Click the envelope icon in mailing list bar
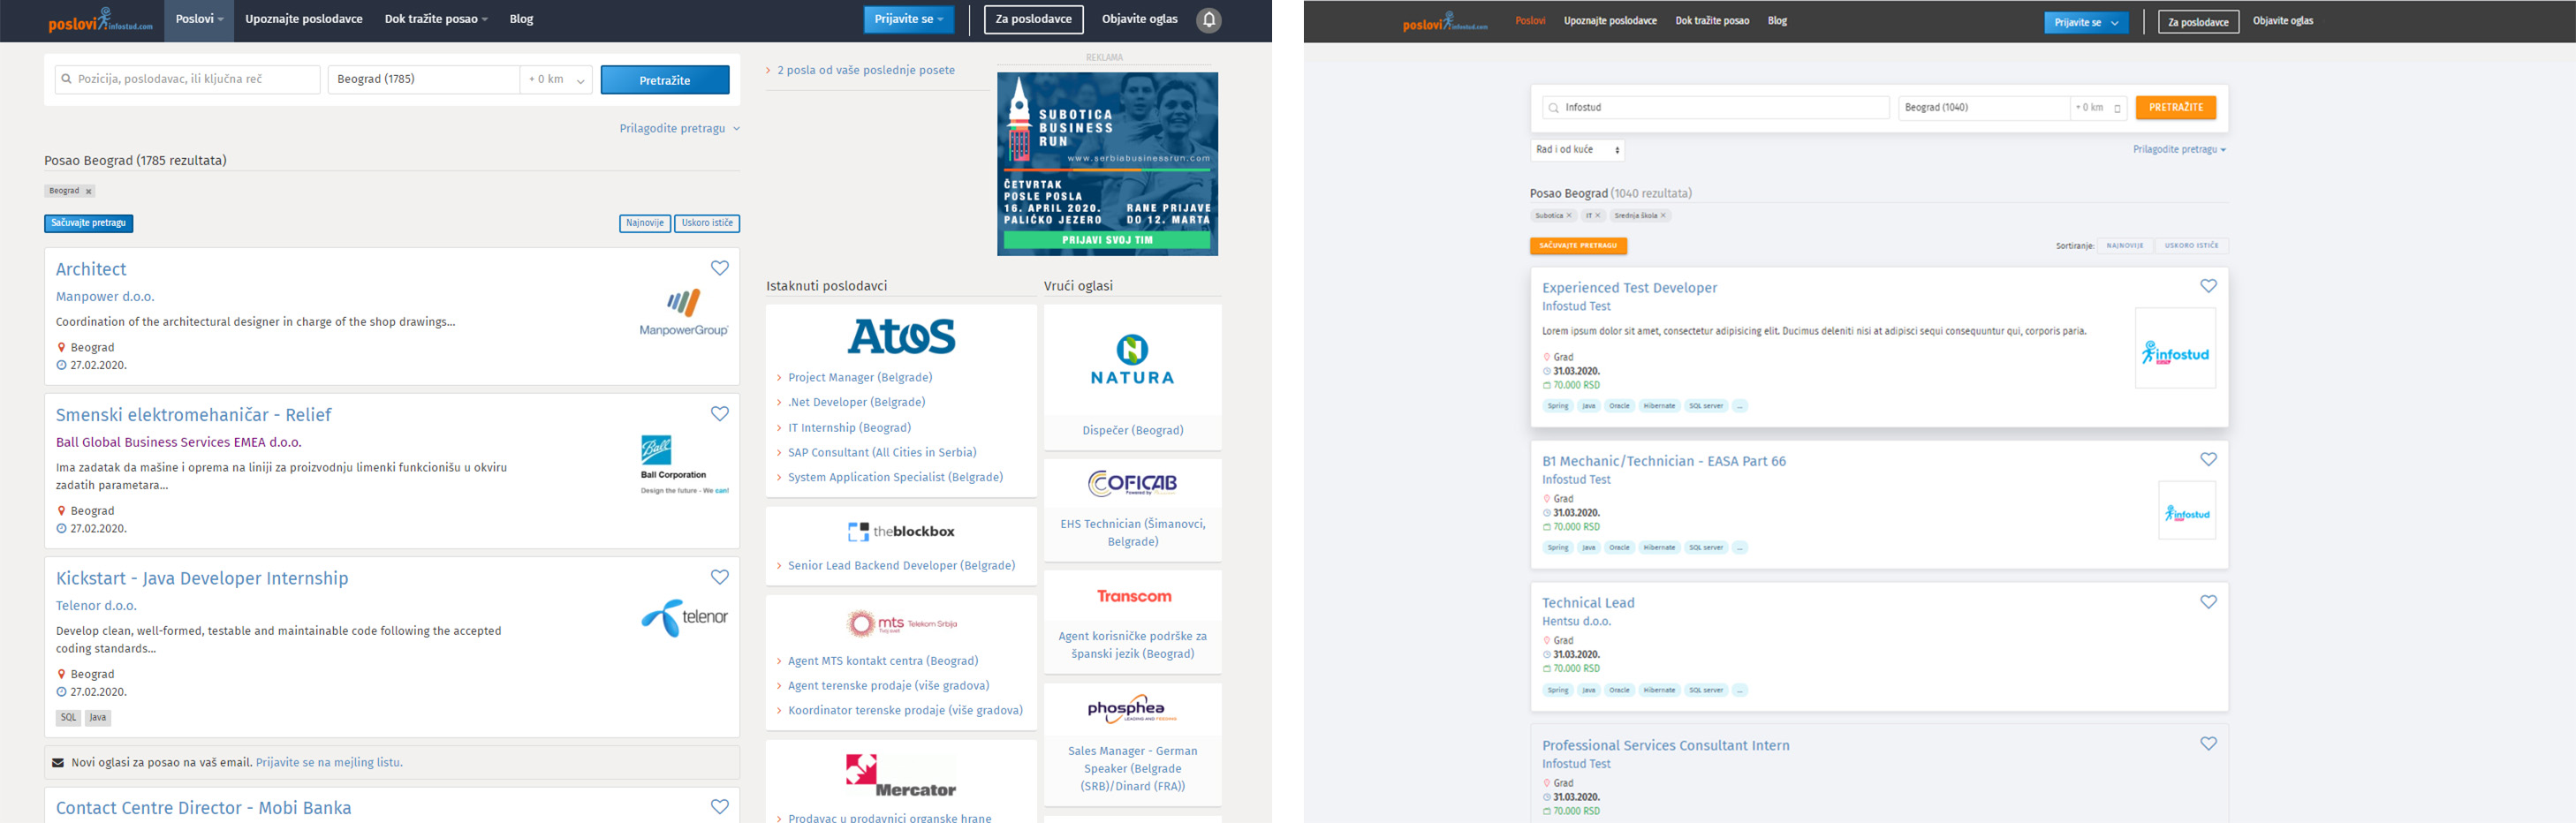This screenshot has height=823, width=2576. point(58,763)
